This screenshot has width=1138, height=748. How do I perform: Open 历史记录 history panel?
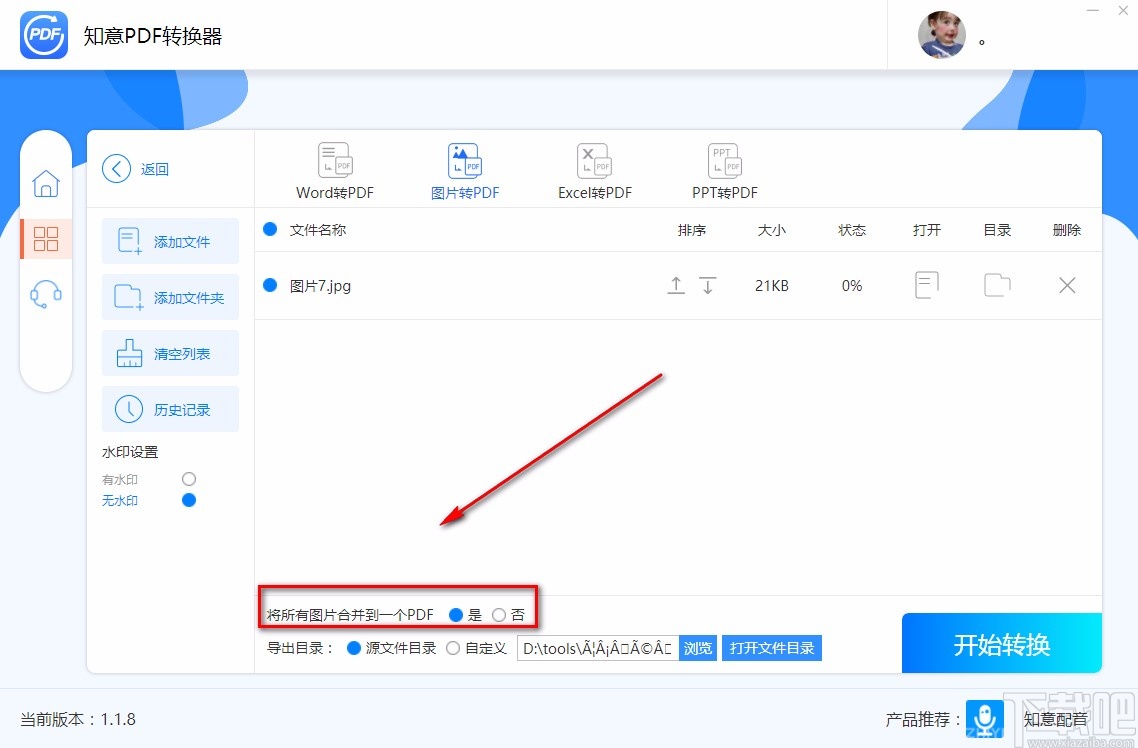click(170, 409)
